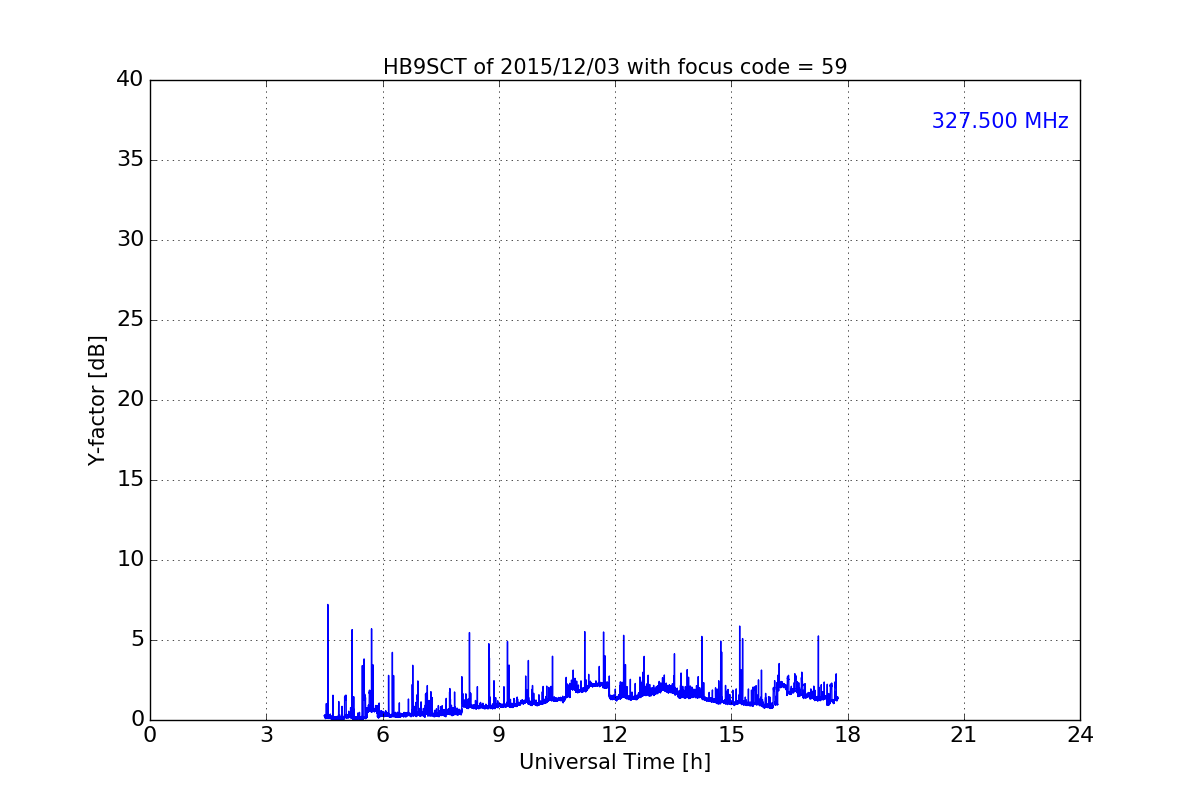1200x800 pixels.
Task: Click y-axis tick label 20
Action: (x=130, y=400)
